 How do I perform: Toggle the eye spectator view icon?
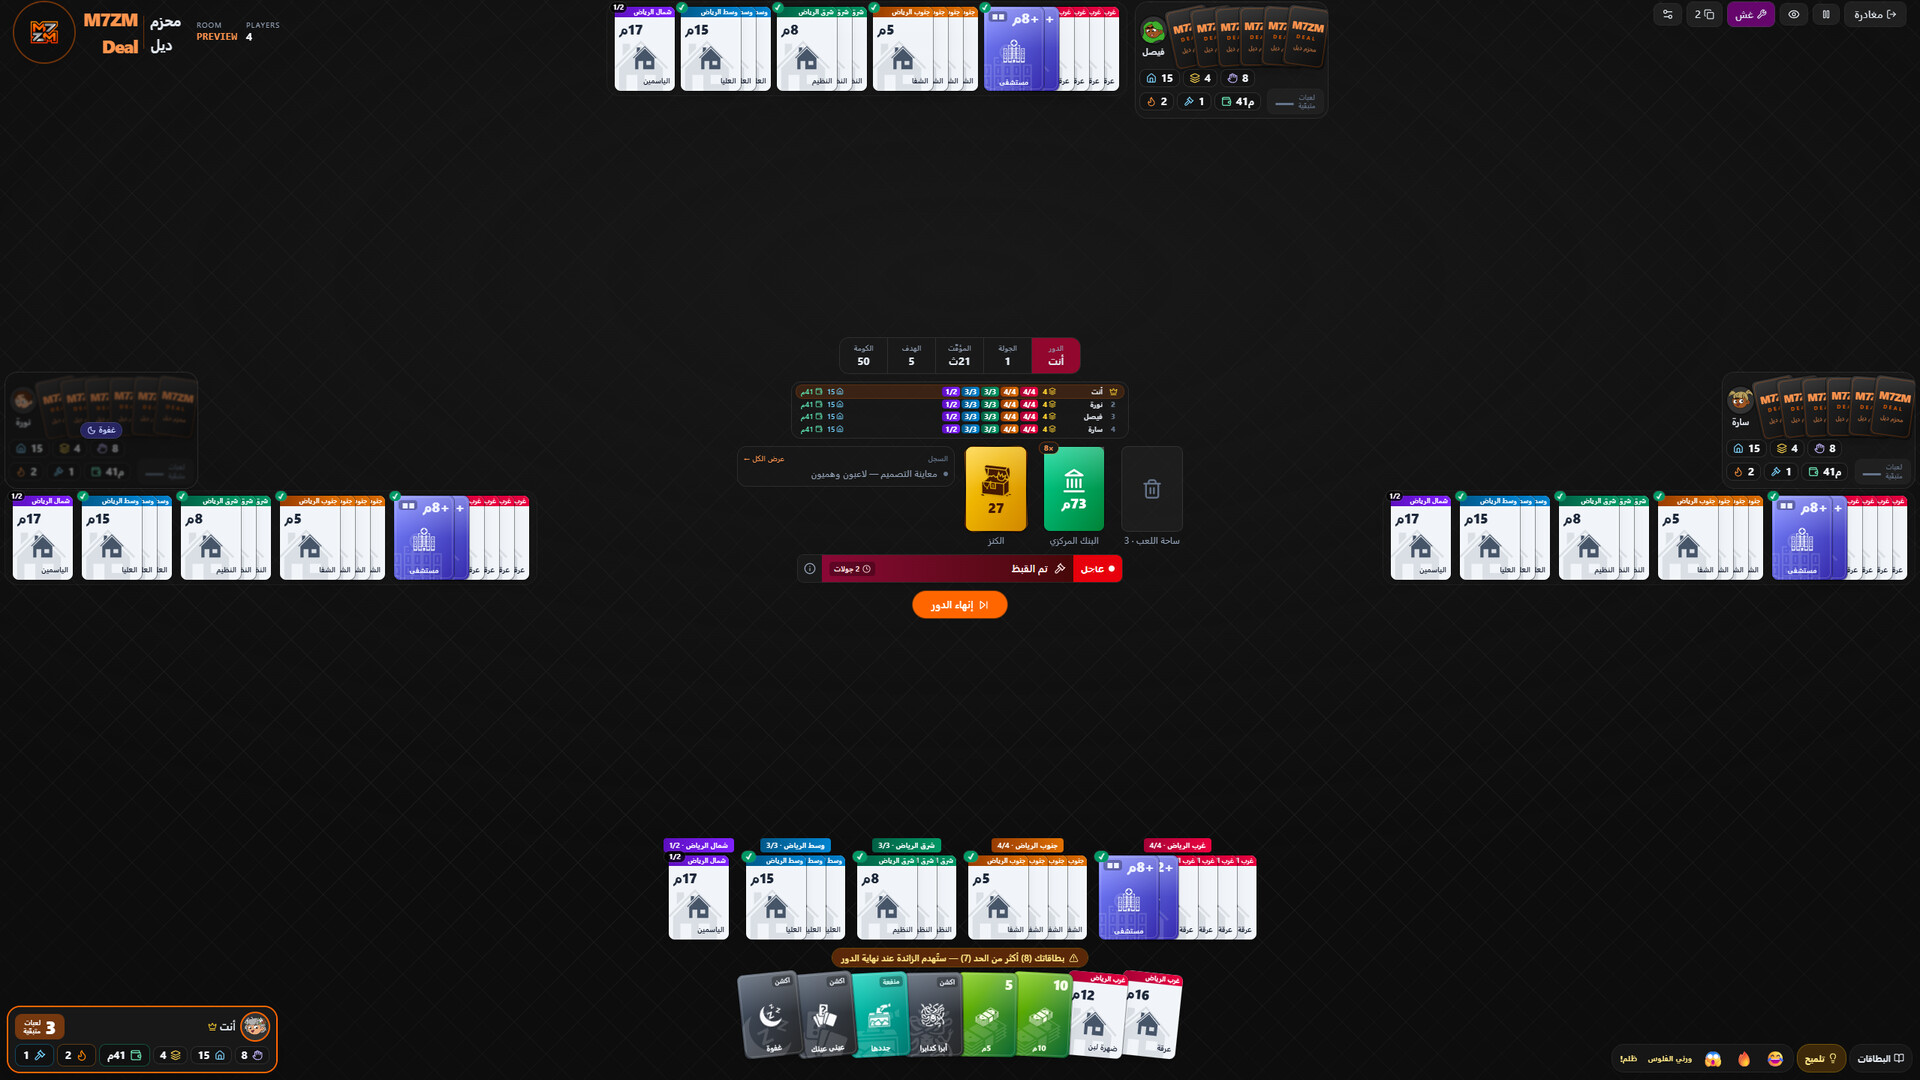pyautogui.click(x=1794, y=15)
